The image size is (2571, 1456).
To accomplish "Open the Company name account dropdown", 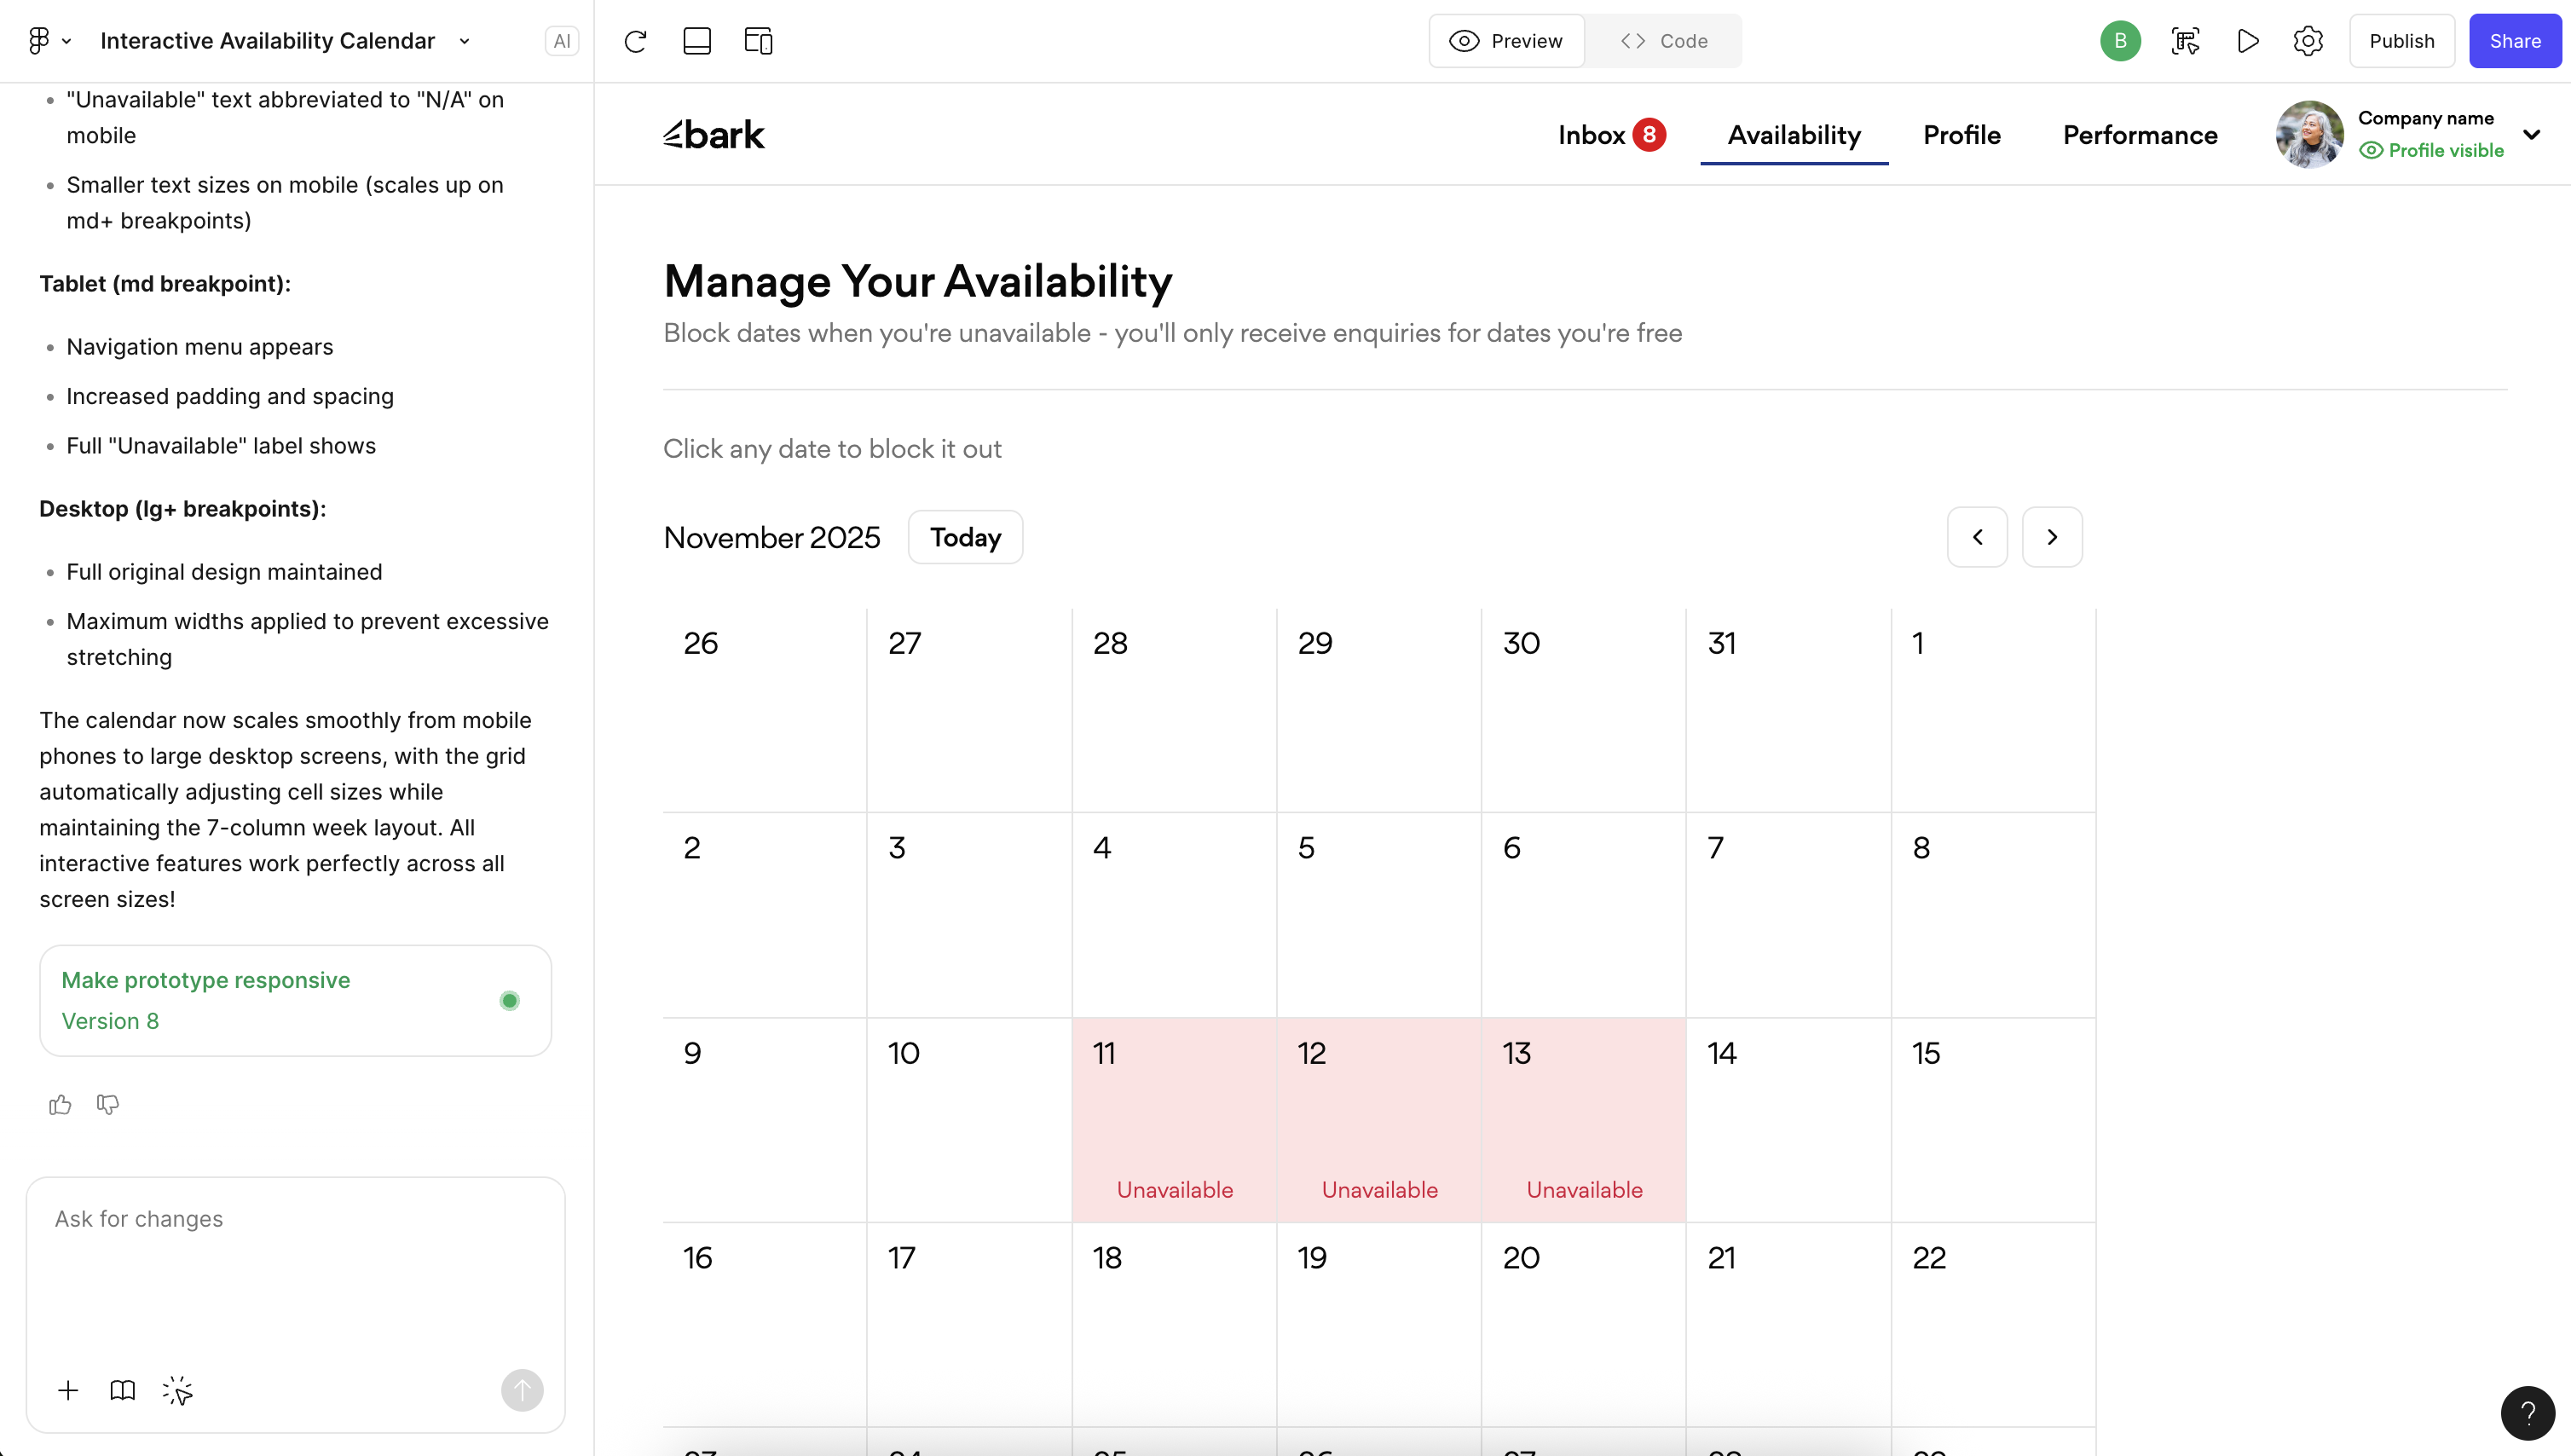I will point(2533,134).
